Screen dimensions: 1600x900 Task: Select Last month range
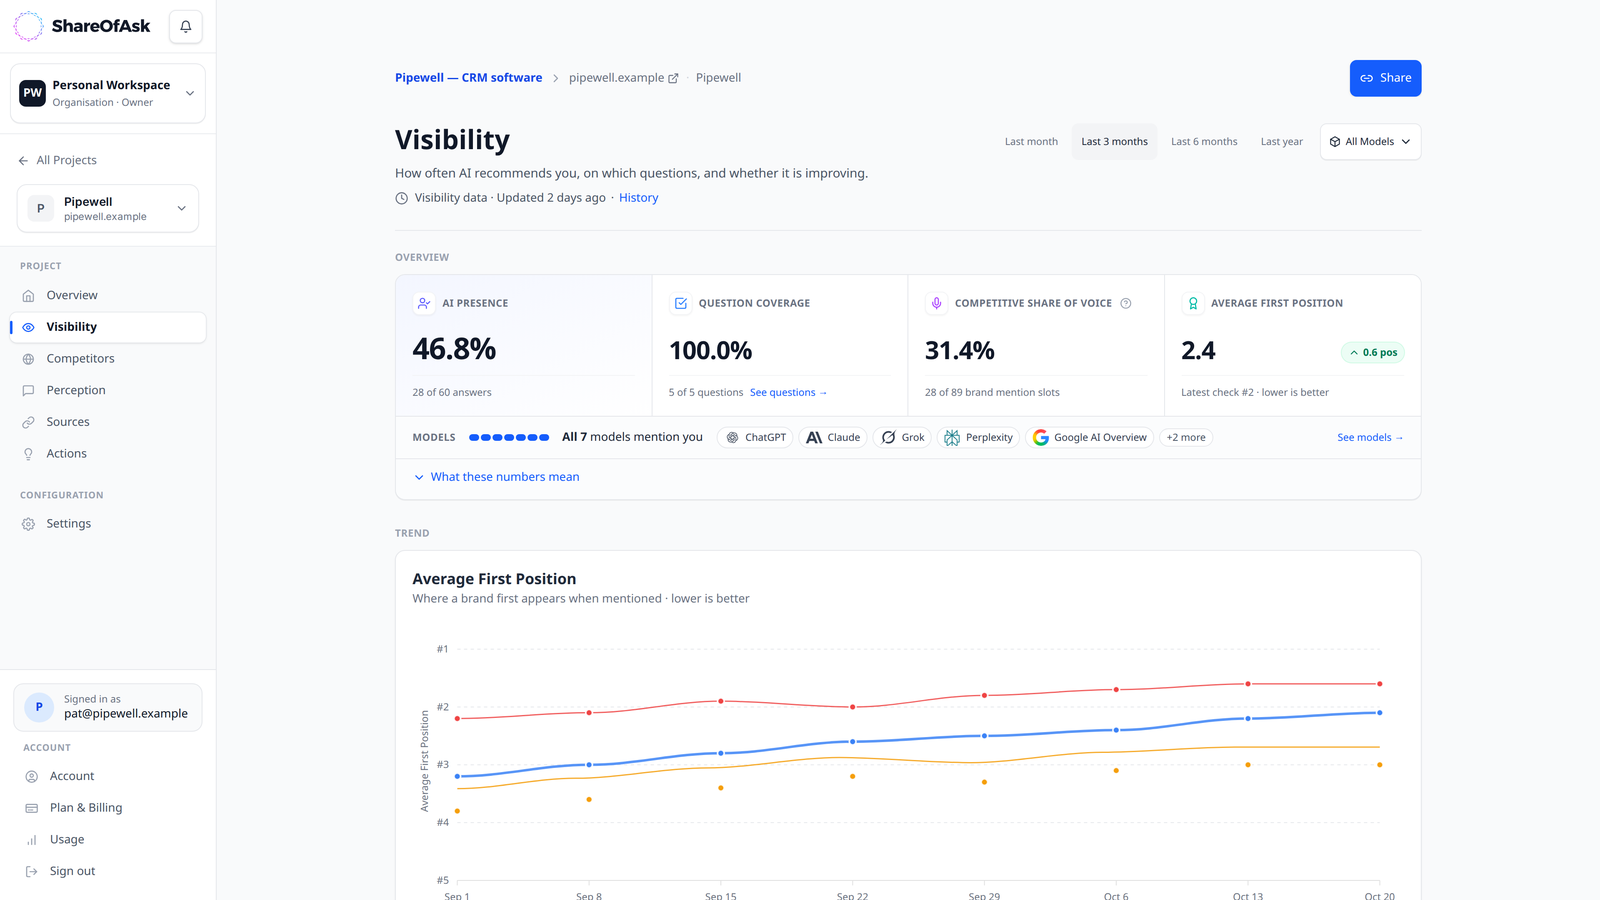pyautogui.click(x=1031, y=142)
